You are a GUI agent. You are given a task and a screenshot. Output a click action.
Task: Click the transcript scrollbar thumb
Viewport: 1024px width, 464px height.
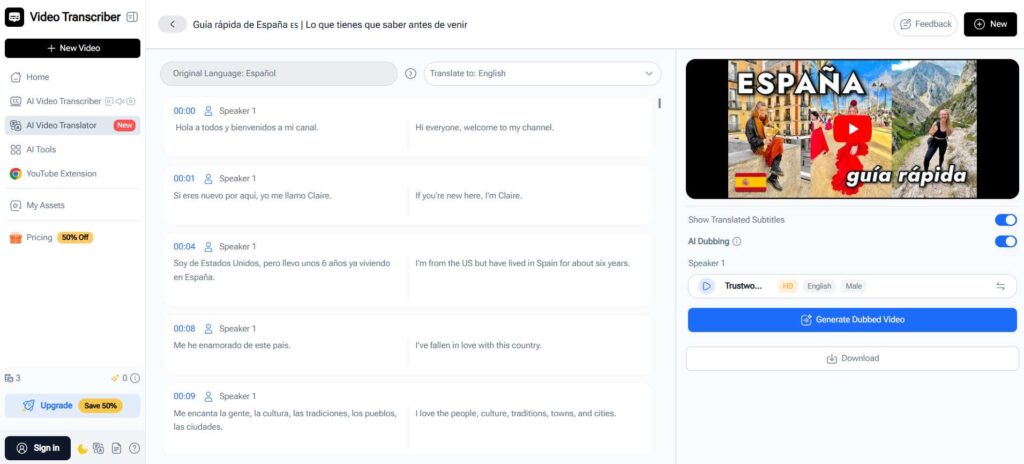point(660,103)
